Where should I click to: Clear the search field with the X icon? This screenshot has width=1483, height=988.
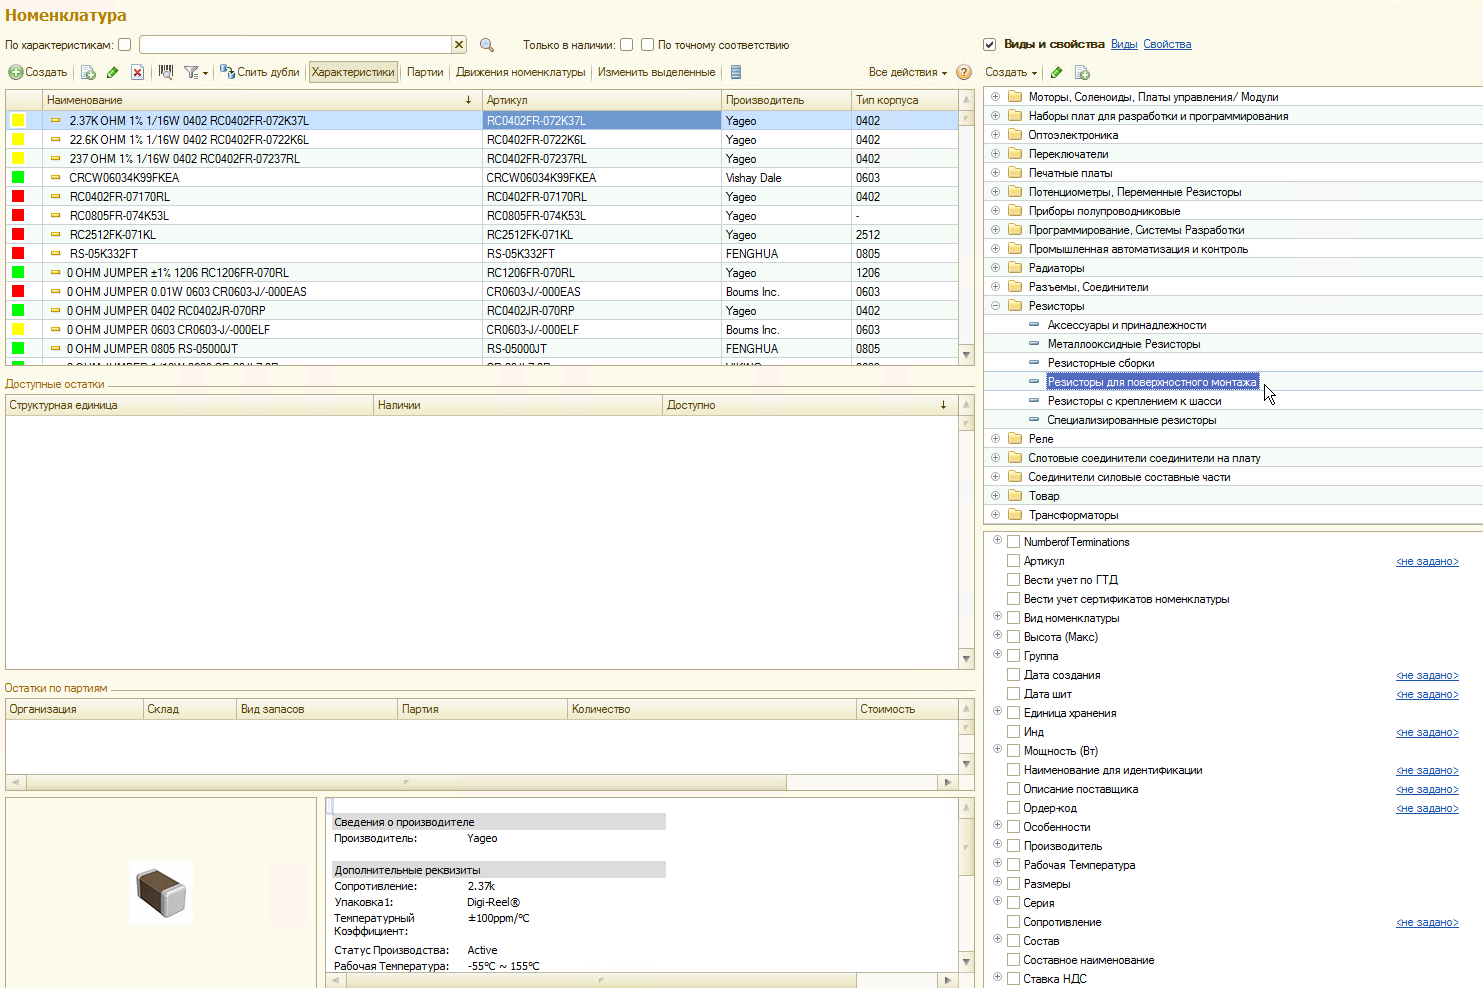pos(458,45)
